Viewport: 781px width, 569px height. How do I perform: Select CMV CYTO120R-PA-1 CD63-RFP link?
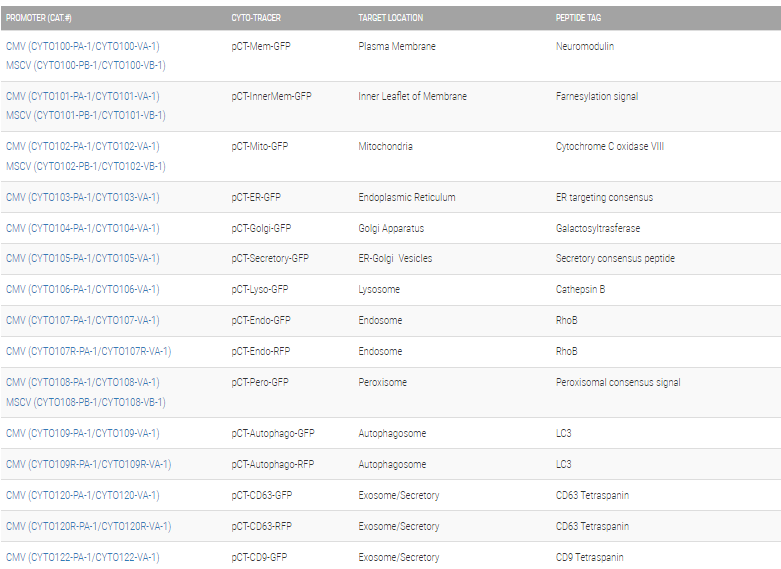88,526
